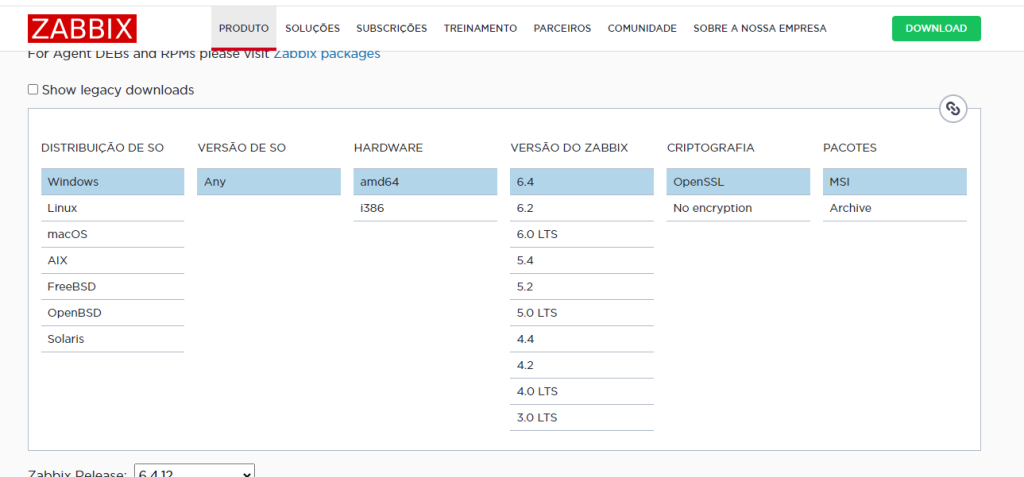Click the Zabbix logo

click(x=83, y=28)
